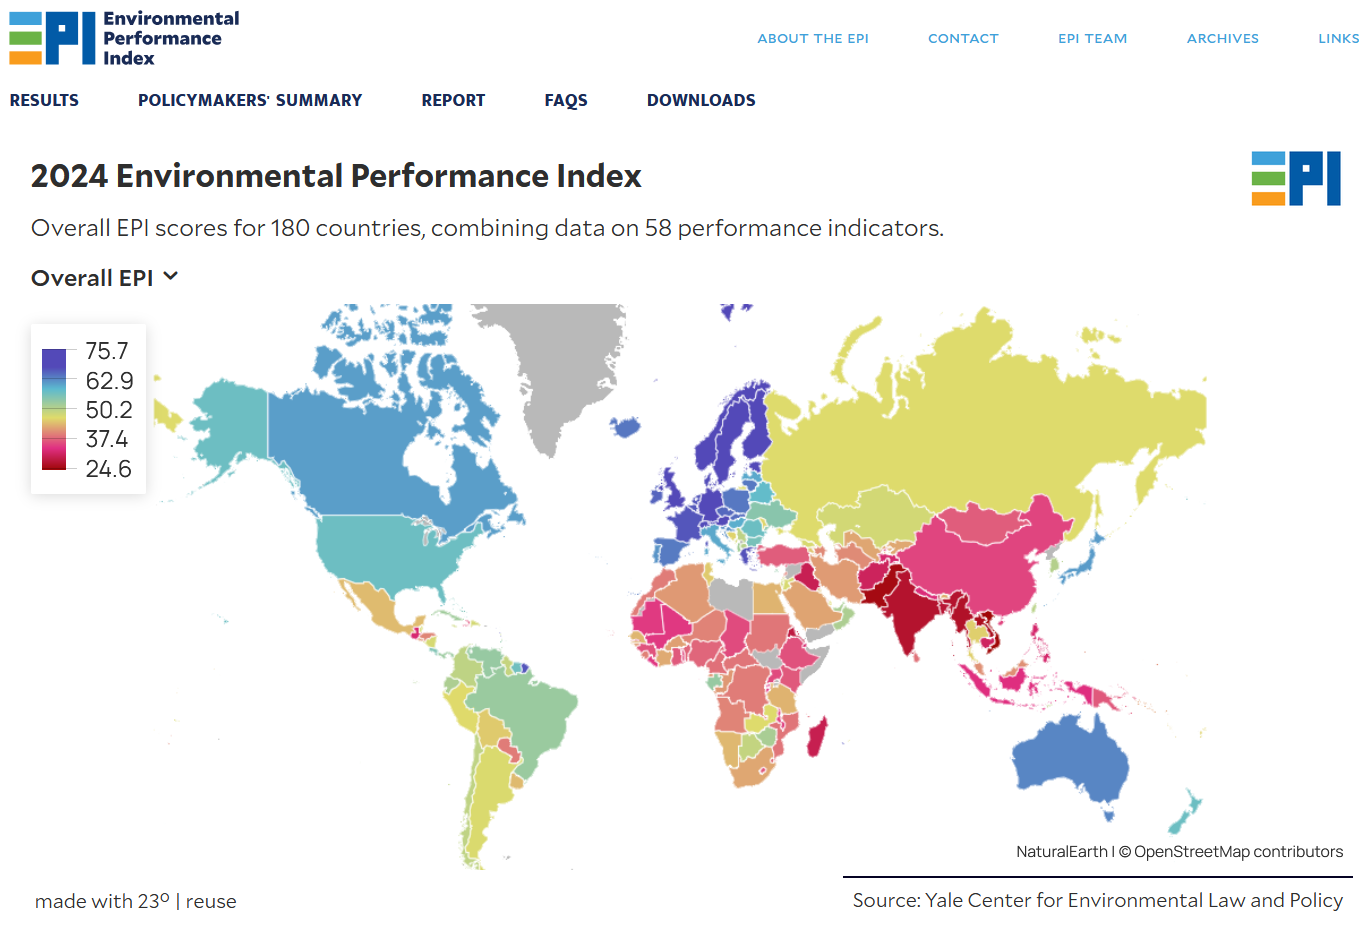Open the EPI Team page
This screenshot has width=1366, height=936.
tap(1092, 38)
